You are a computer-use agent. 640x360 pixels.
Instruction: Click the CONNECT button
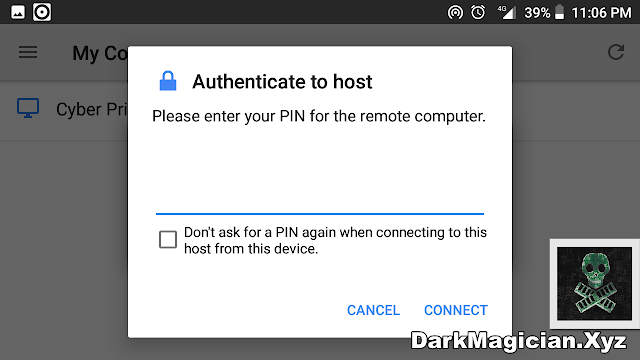coord(456,310)
